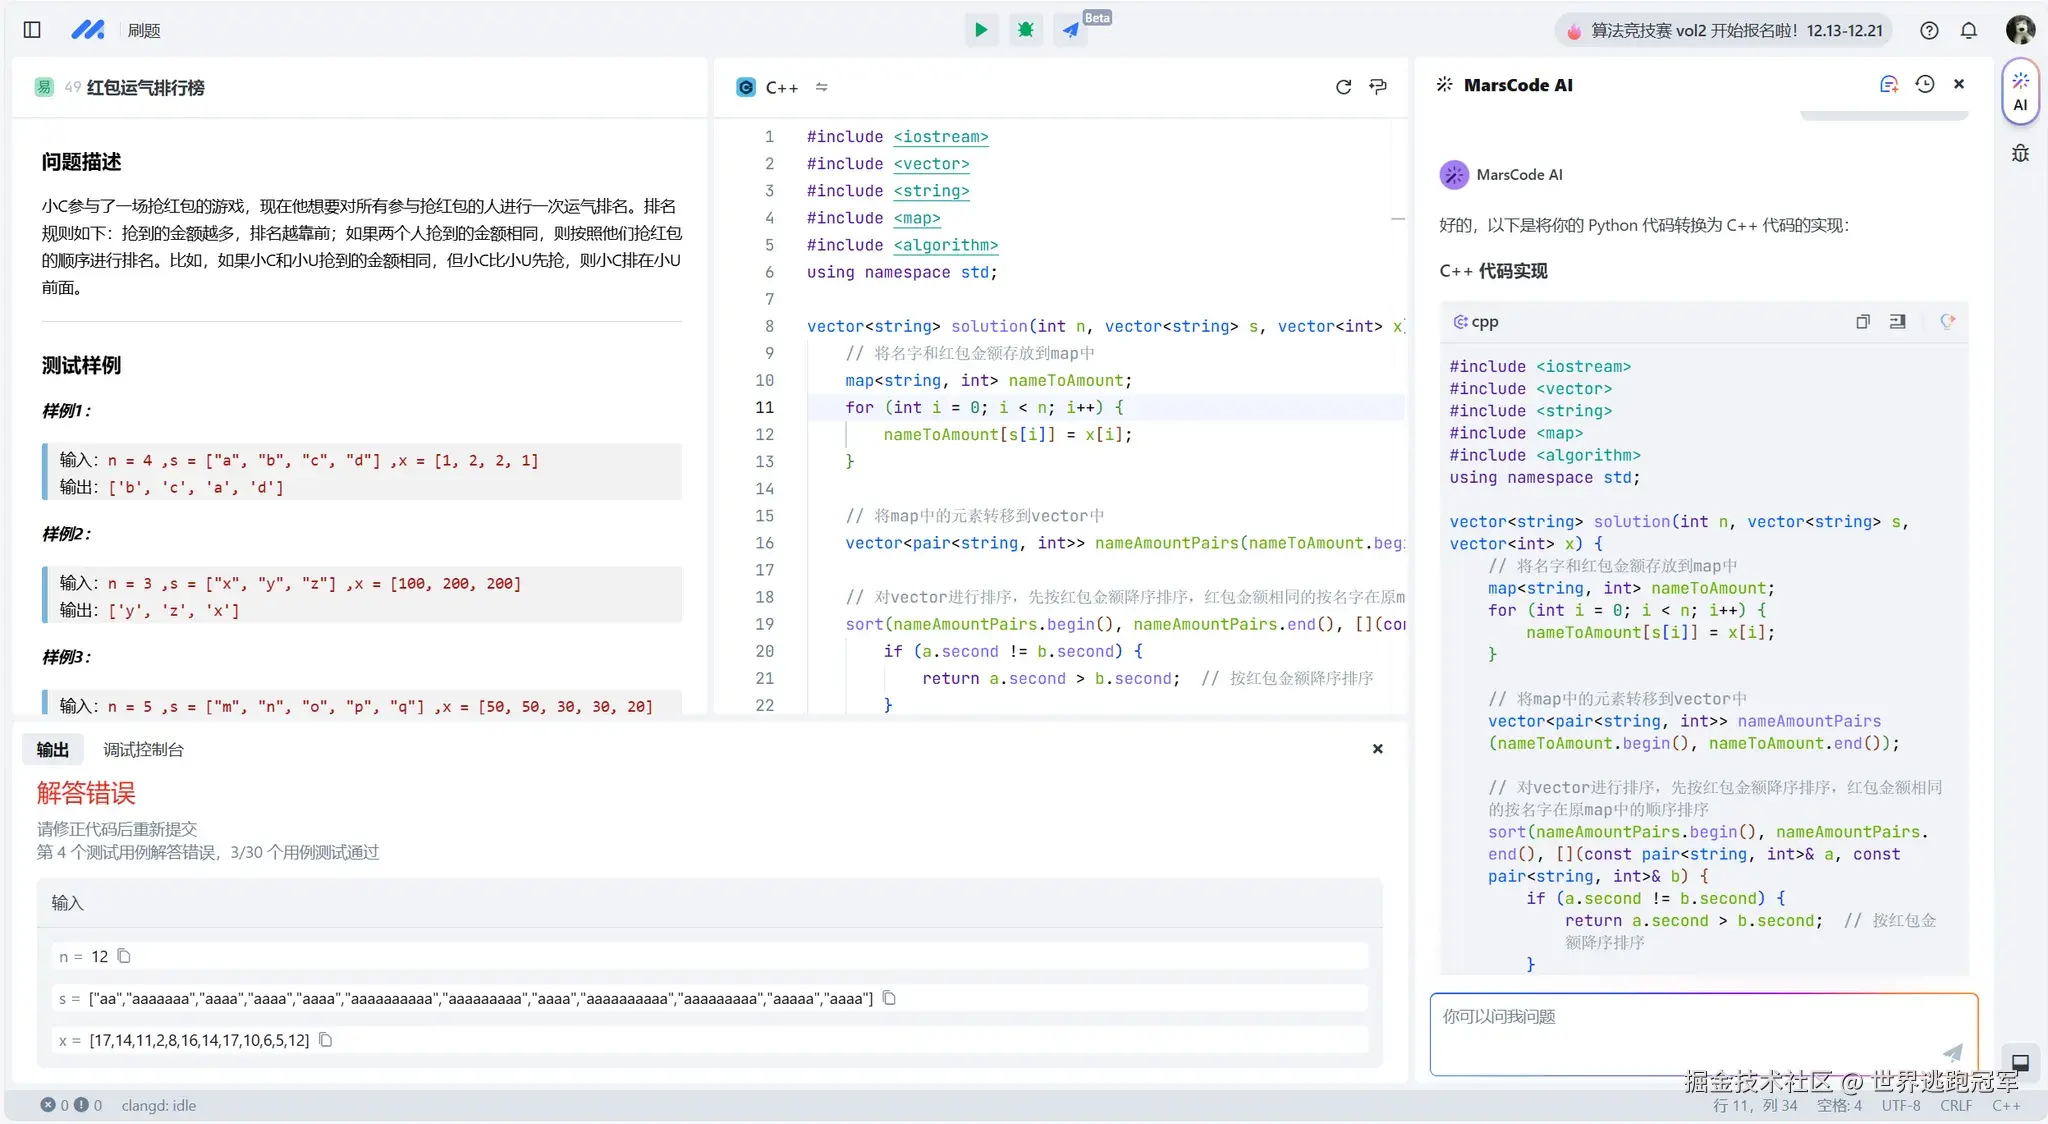Reset code with the refresh icon
The width and height of the screenshot is (2048, 1124).
point(1343,87)
